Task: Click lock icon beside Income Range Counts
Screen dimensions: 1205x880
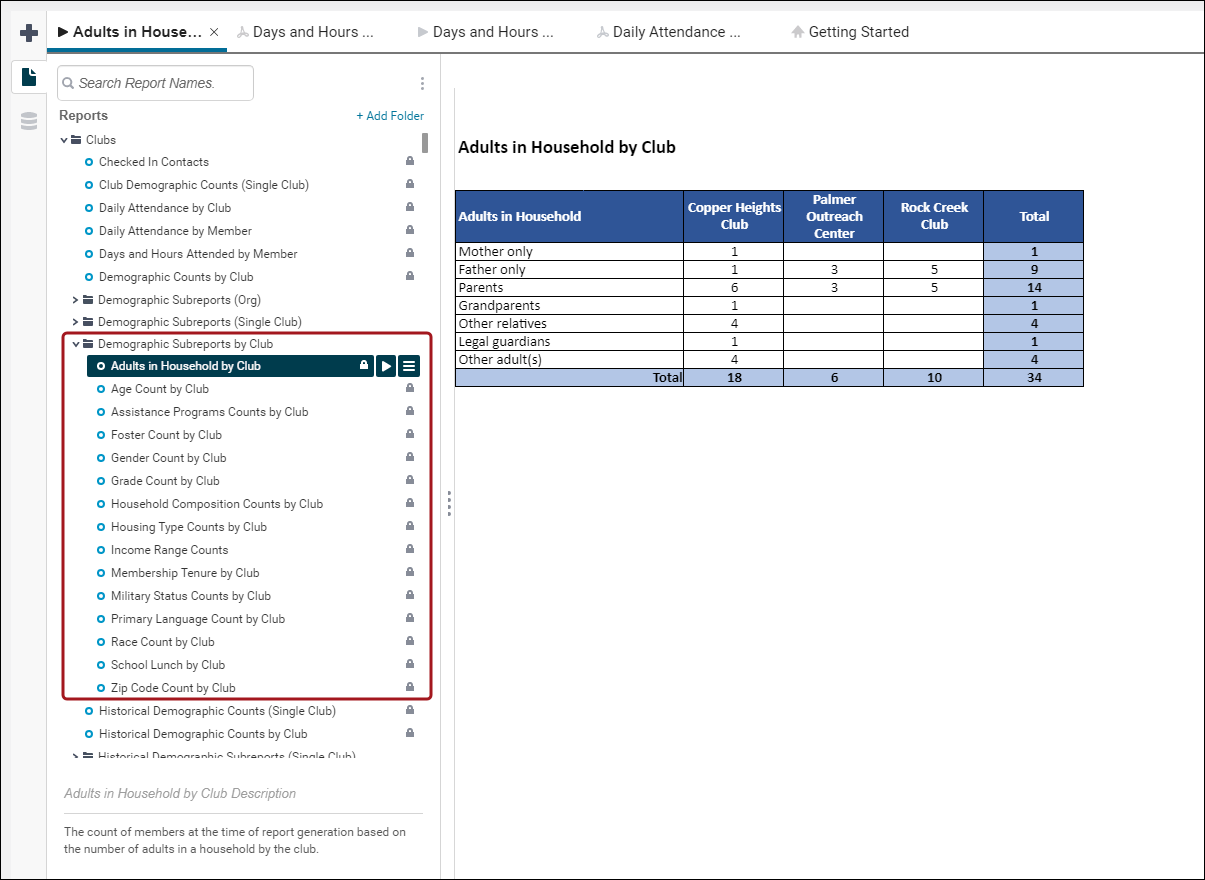Action: click(x=409, y=550)
